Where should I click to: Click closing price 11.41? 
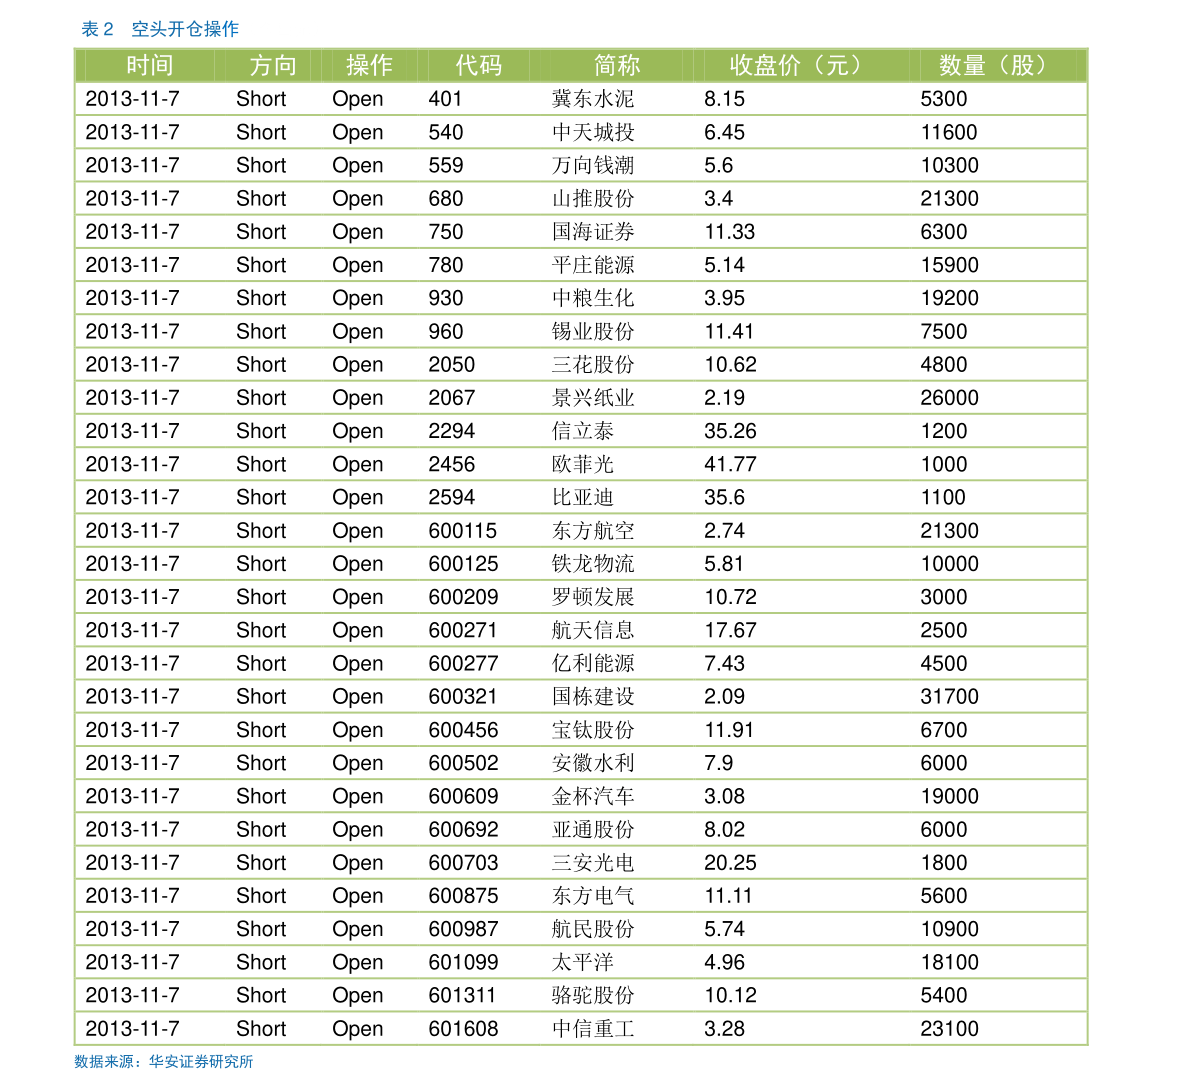pos(729,331)
